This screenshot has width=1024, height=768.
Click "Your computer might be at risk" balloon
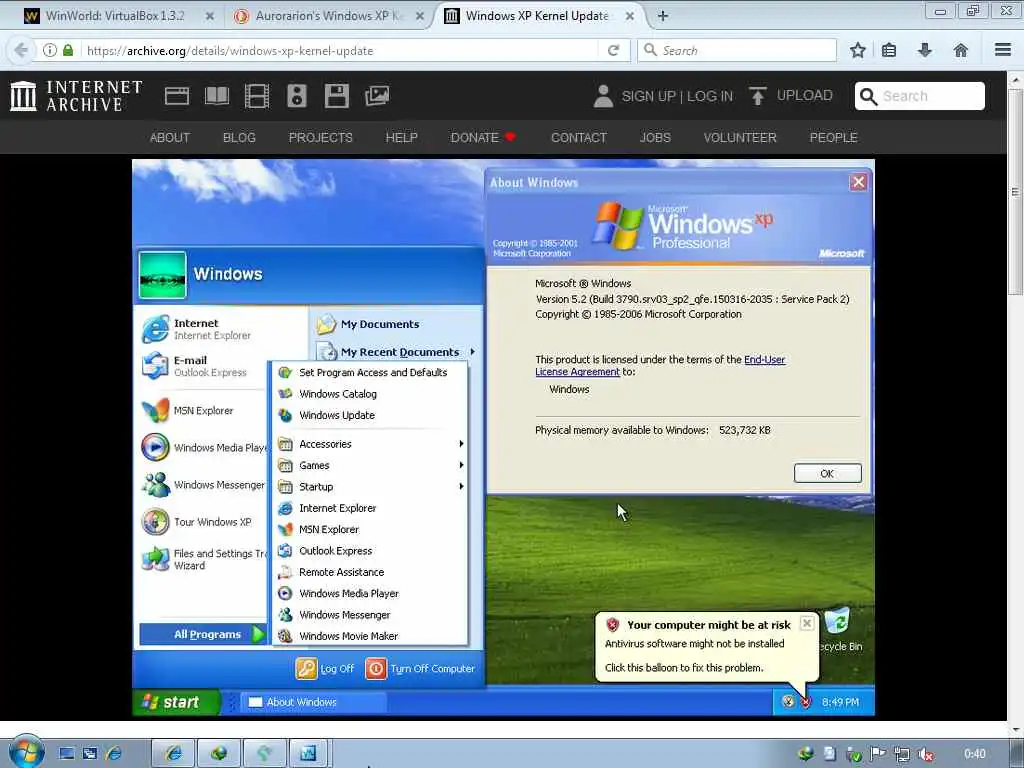point(708,646)
